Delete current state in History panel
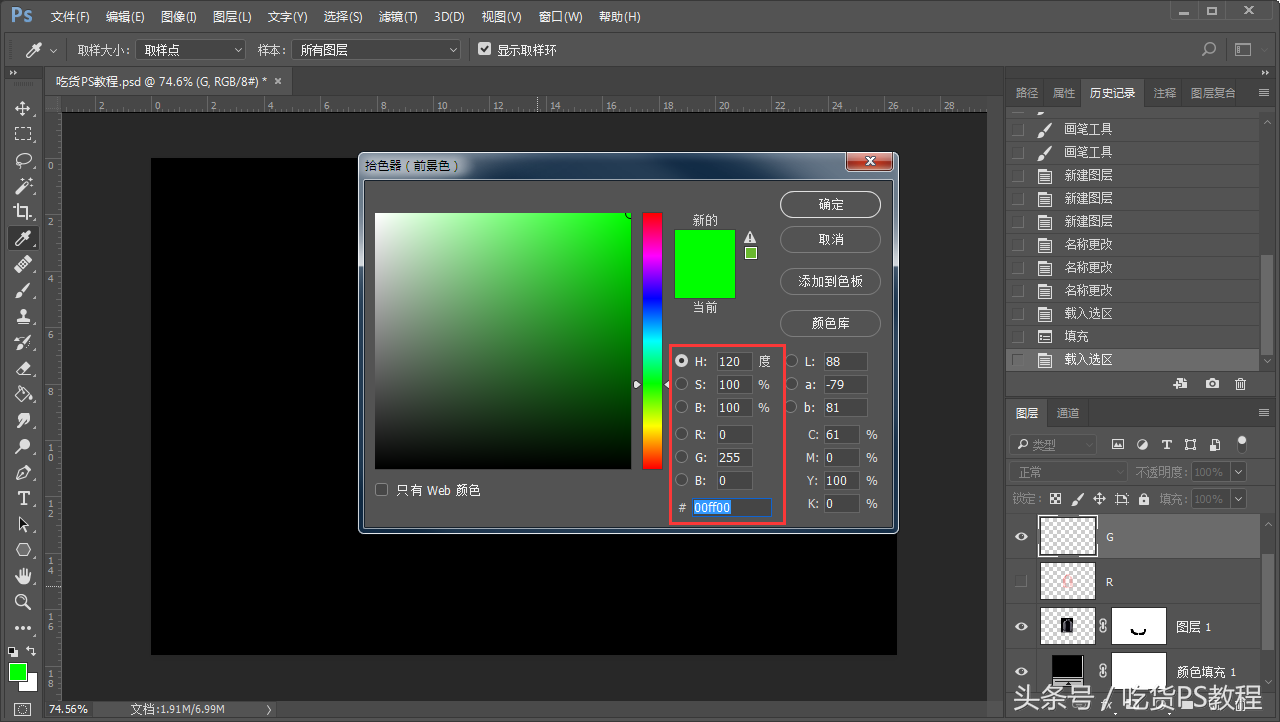This screenshot has height=722, width=1280. tap(1241, 384)
